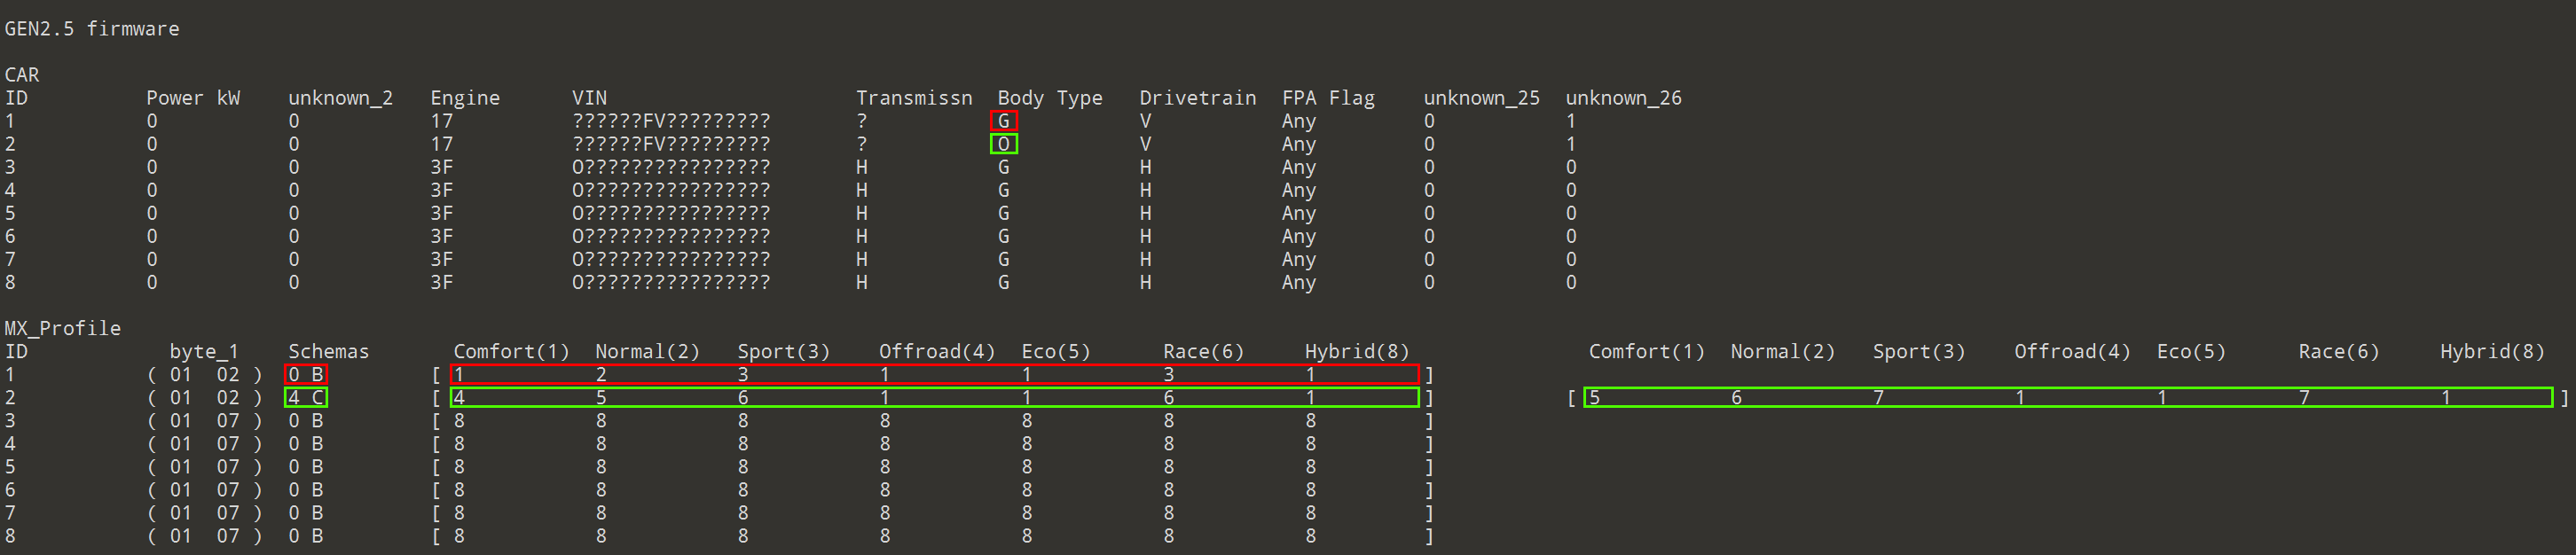Click Hybrid(8) header in the right-side table
The image size is (2576, 555).
click(2492, 352)
